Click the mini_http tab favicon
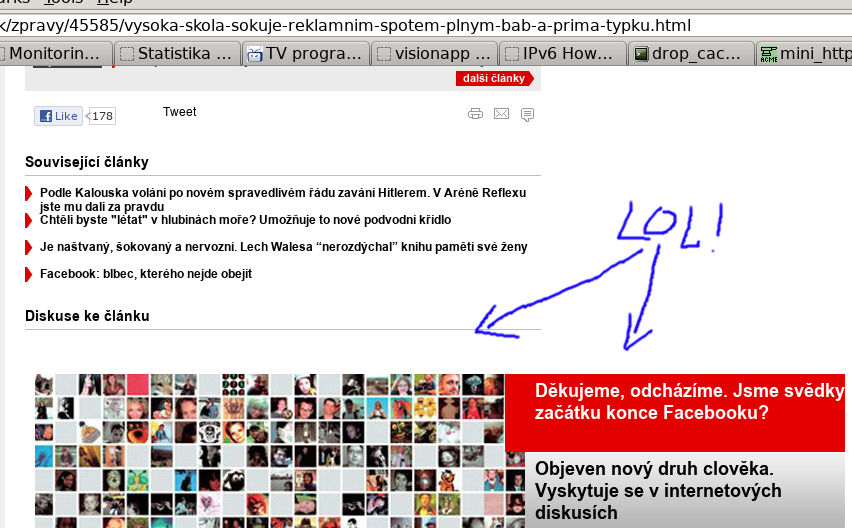This screenshot has height=528, width=852. [x=768, y=54]
